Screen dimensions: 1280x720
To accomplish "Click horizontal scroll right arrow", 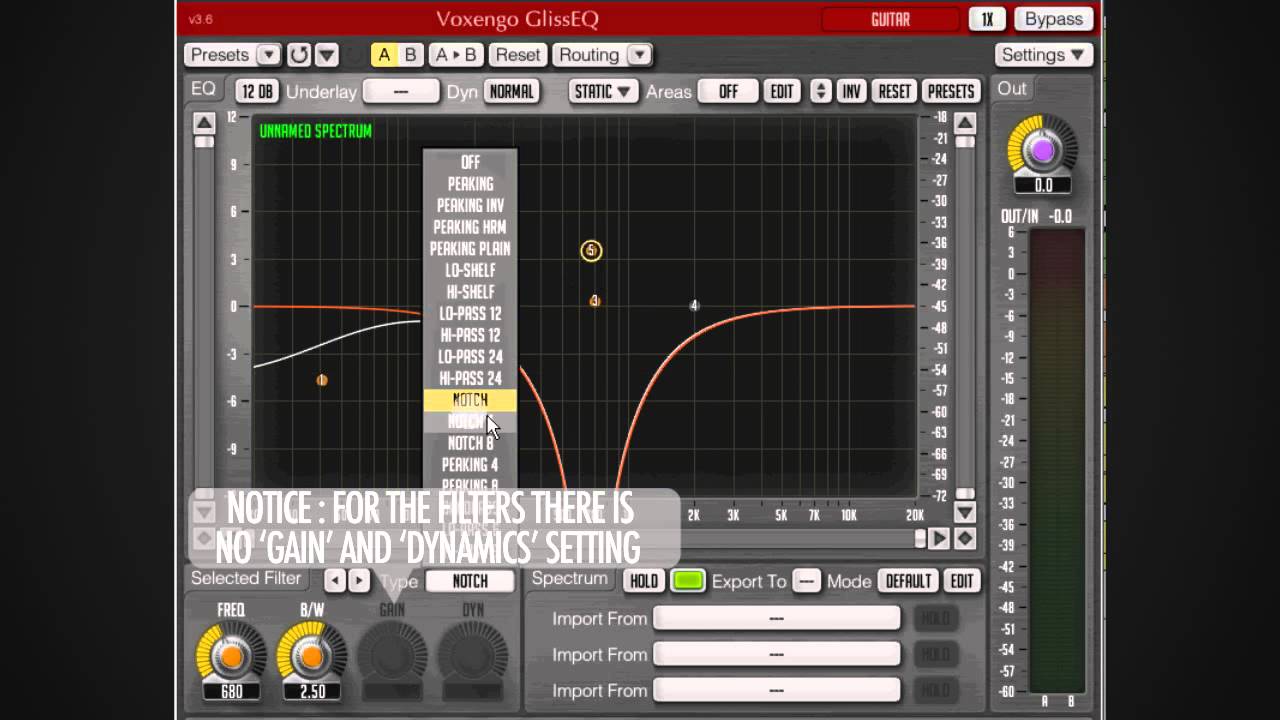I will point(939,538).
